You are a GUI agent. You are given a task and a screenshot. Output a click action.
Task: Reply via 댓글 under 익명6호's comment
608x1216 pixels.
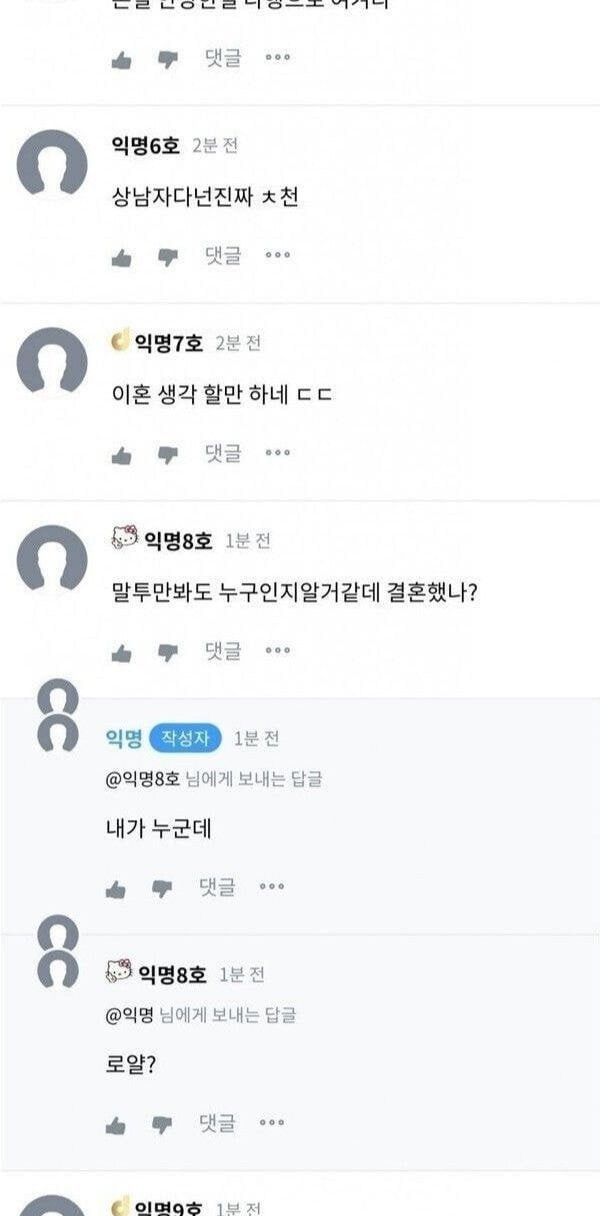[x=223, y=256]
